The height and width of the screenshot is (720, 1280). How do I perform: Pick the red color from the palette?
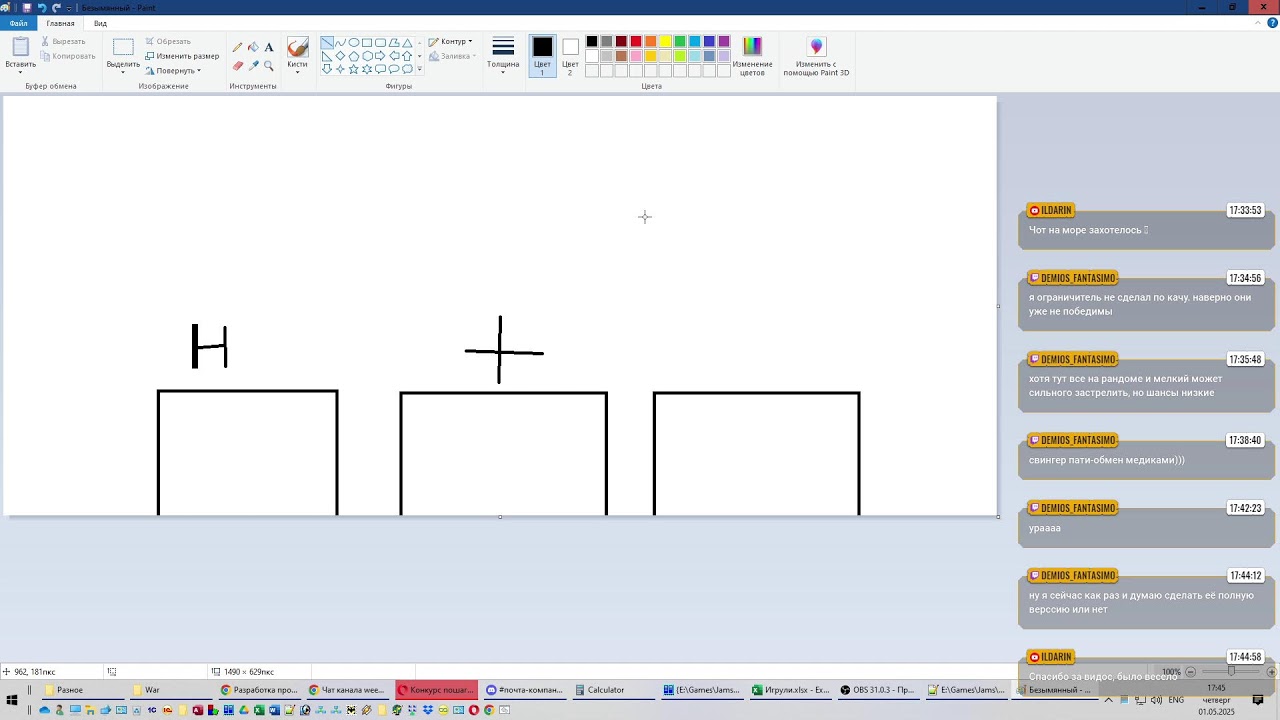(635, 42)
